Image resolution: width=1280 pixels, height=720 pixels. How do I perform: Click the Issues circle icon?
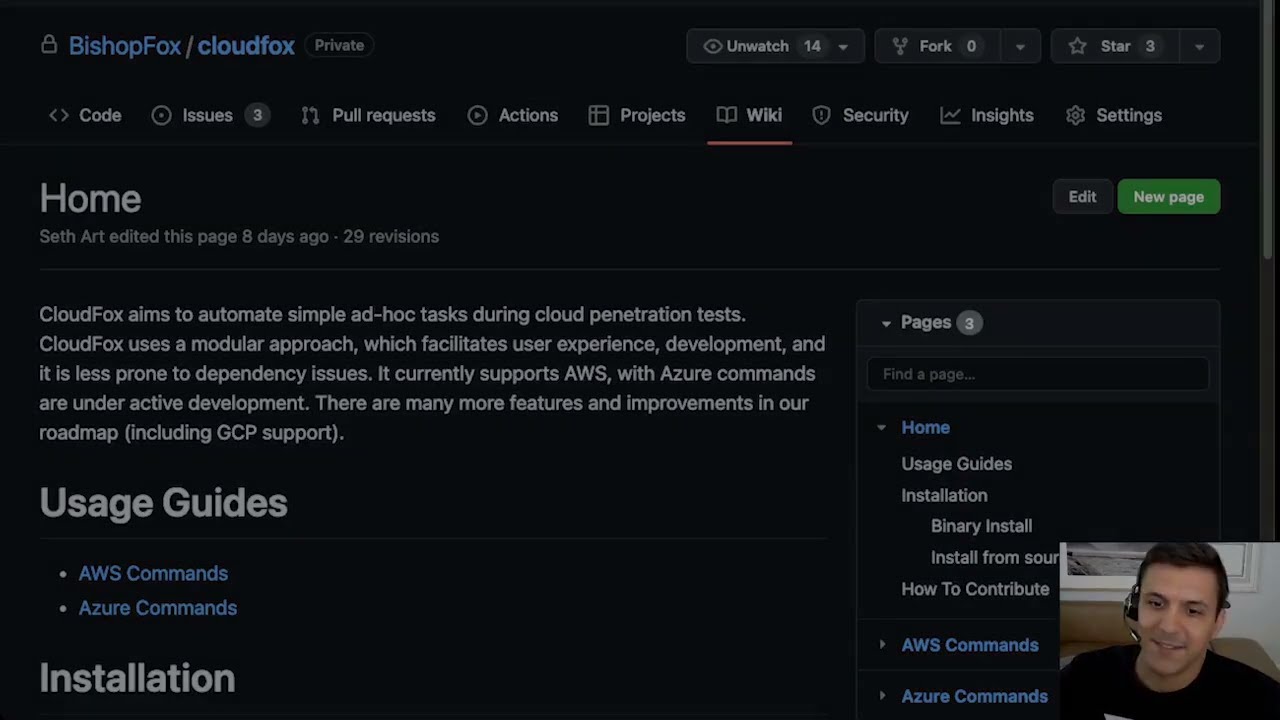(x=161, y=115)
